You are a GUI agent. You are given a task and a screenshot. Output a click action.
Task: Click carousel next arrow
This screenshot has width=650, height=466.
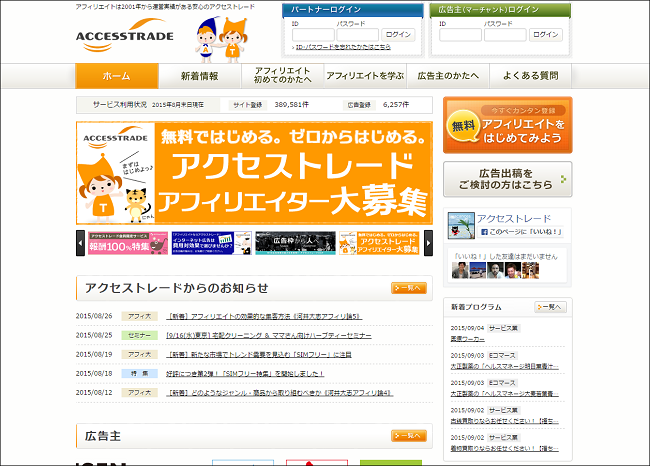pyautogui.click(x=429, y=243)
